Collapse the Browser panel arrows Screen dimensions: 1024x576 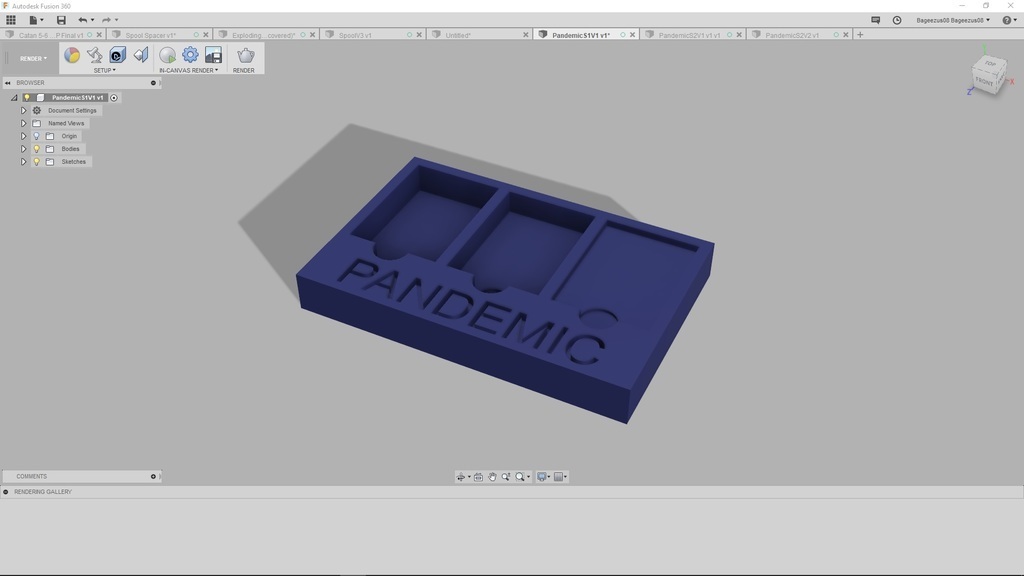(8, 83)
